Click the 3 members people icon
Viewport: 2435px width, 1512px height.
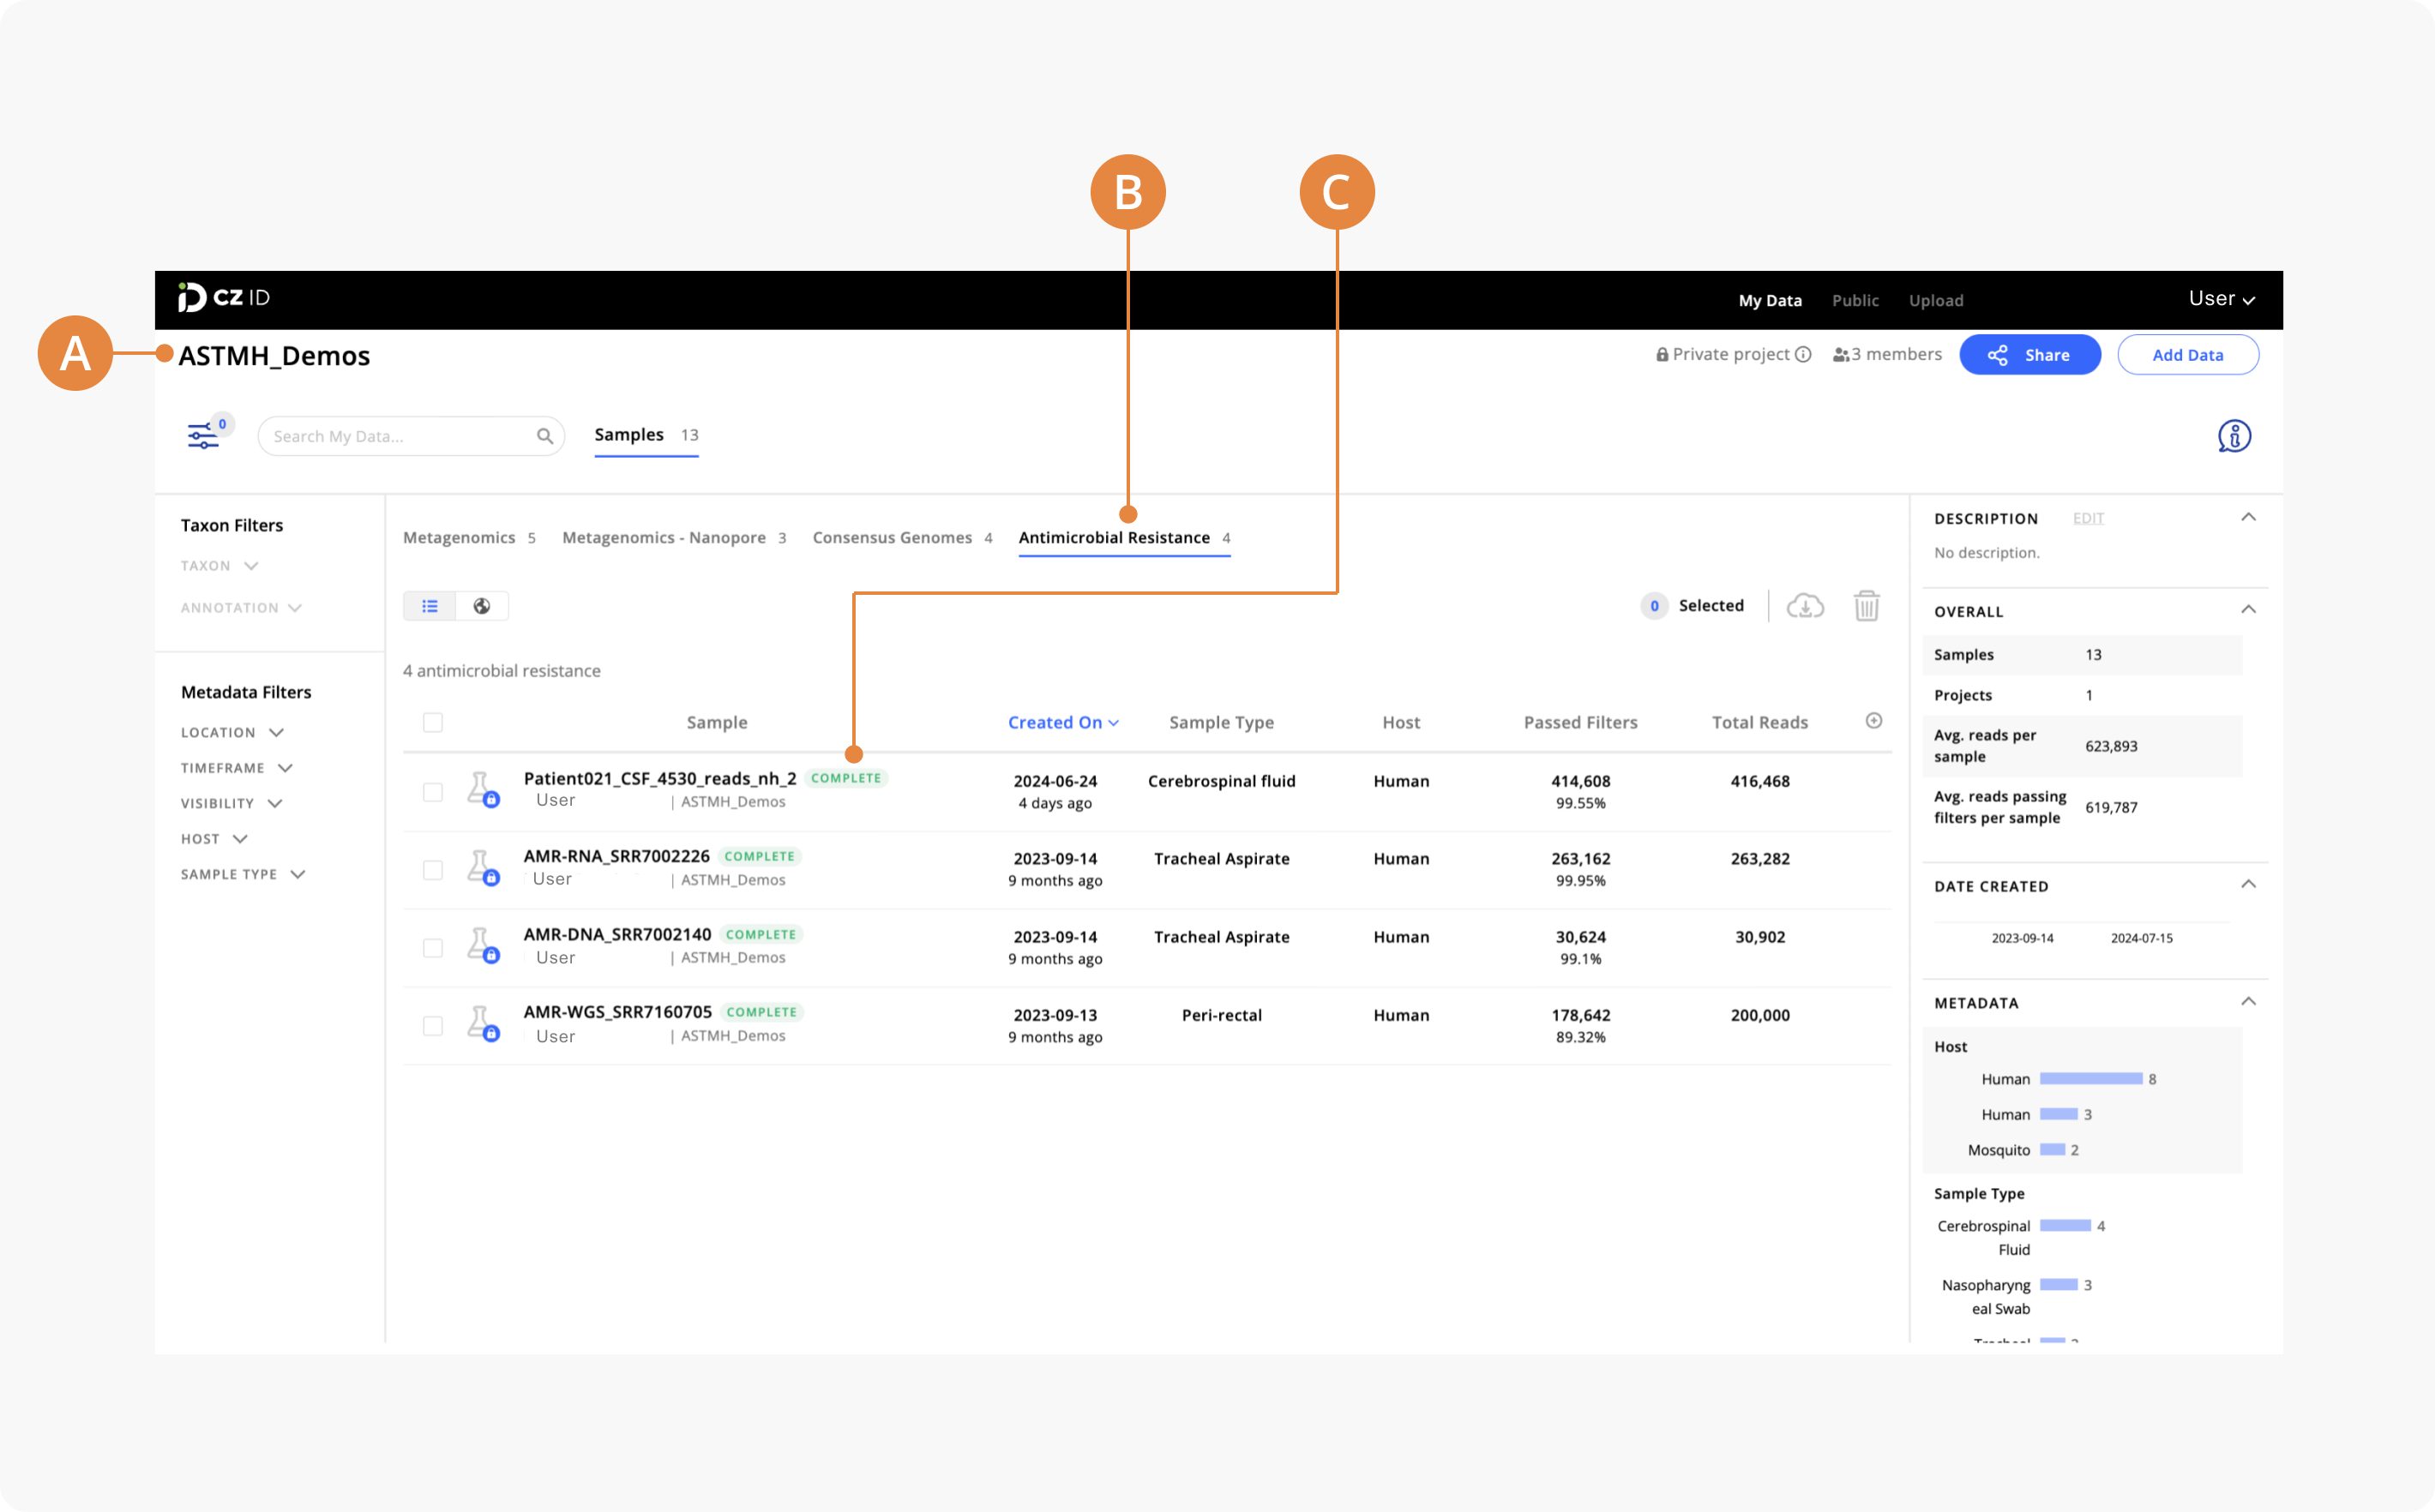(1840, 355)
